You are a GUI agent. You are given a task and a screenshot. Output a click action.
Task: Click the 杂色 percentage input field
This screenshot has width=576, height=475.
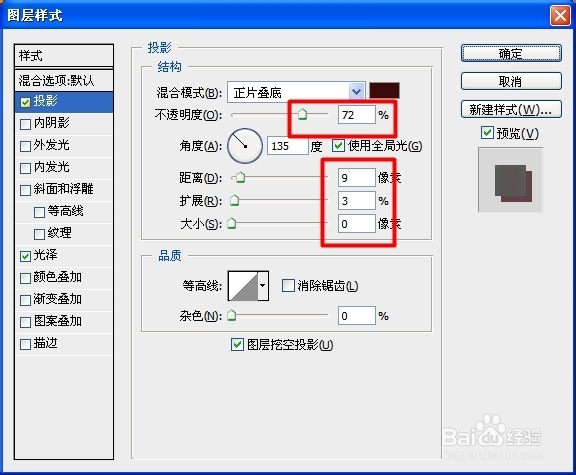(x=357, y=316)
